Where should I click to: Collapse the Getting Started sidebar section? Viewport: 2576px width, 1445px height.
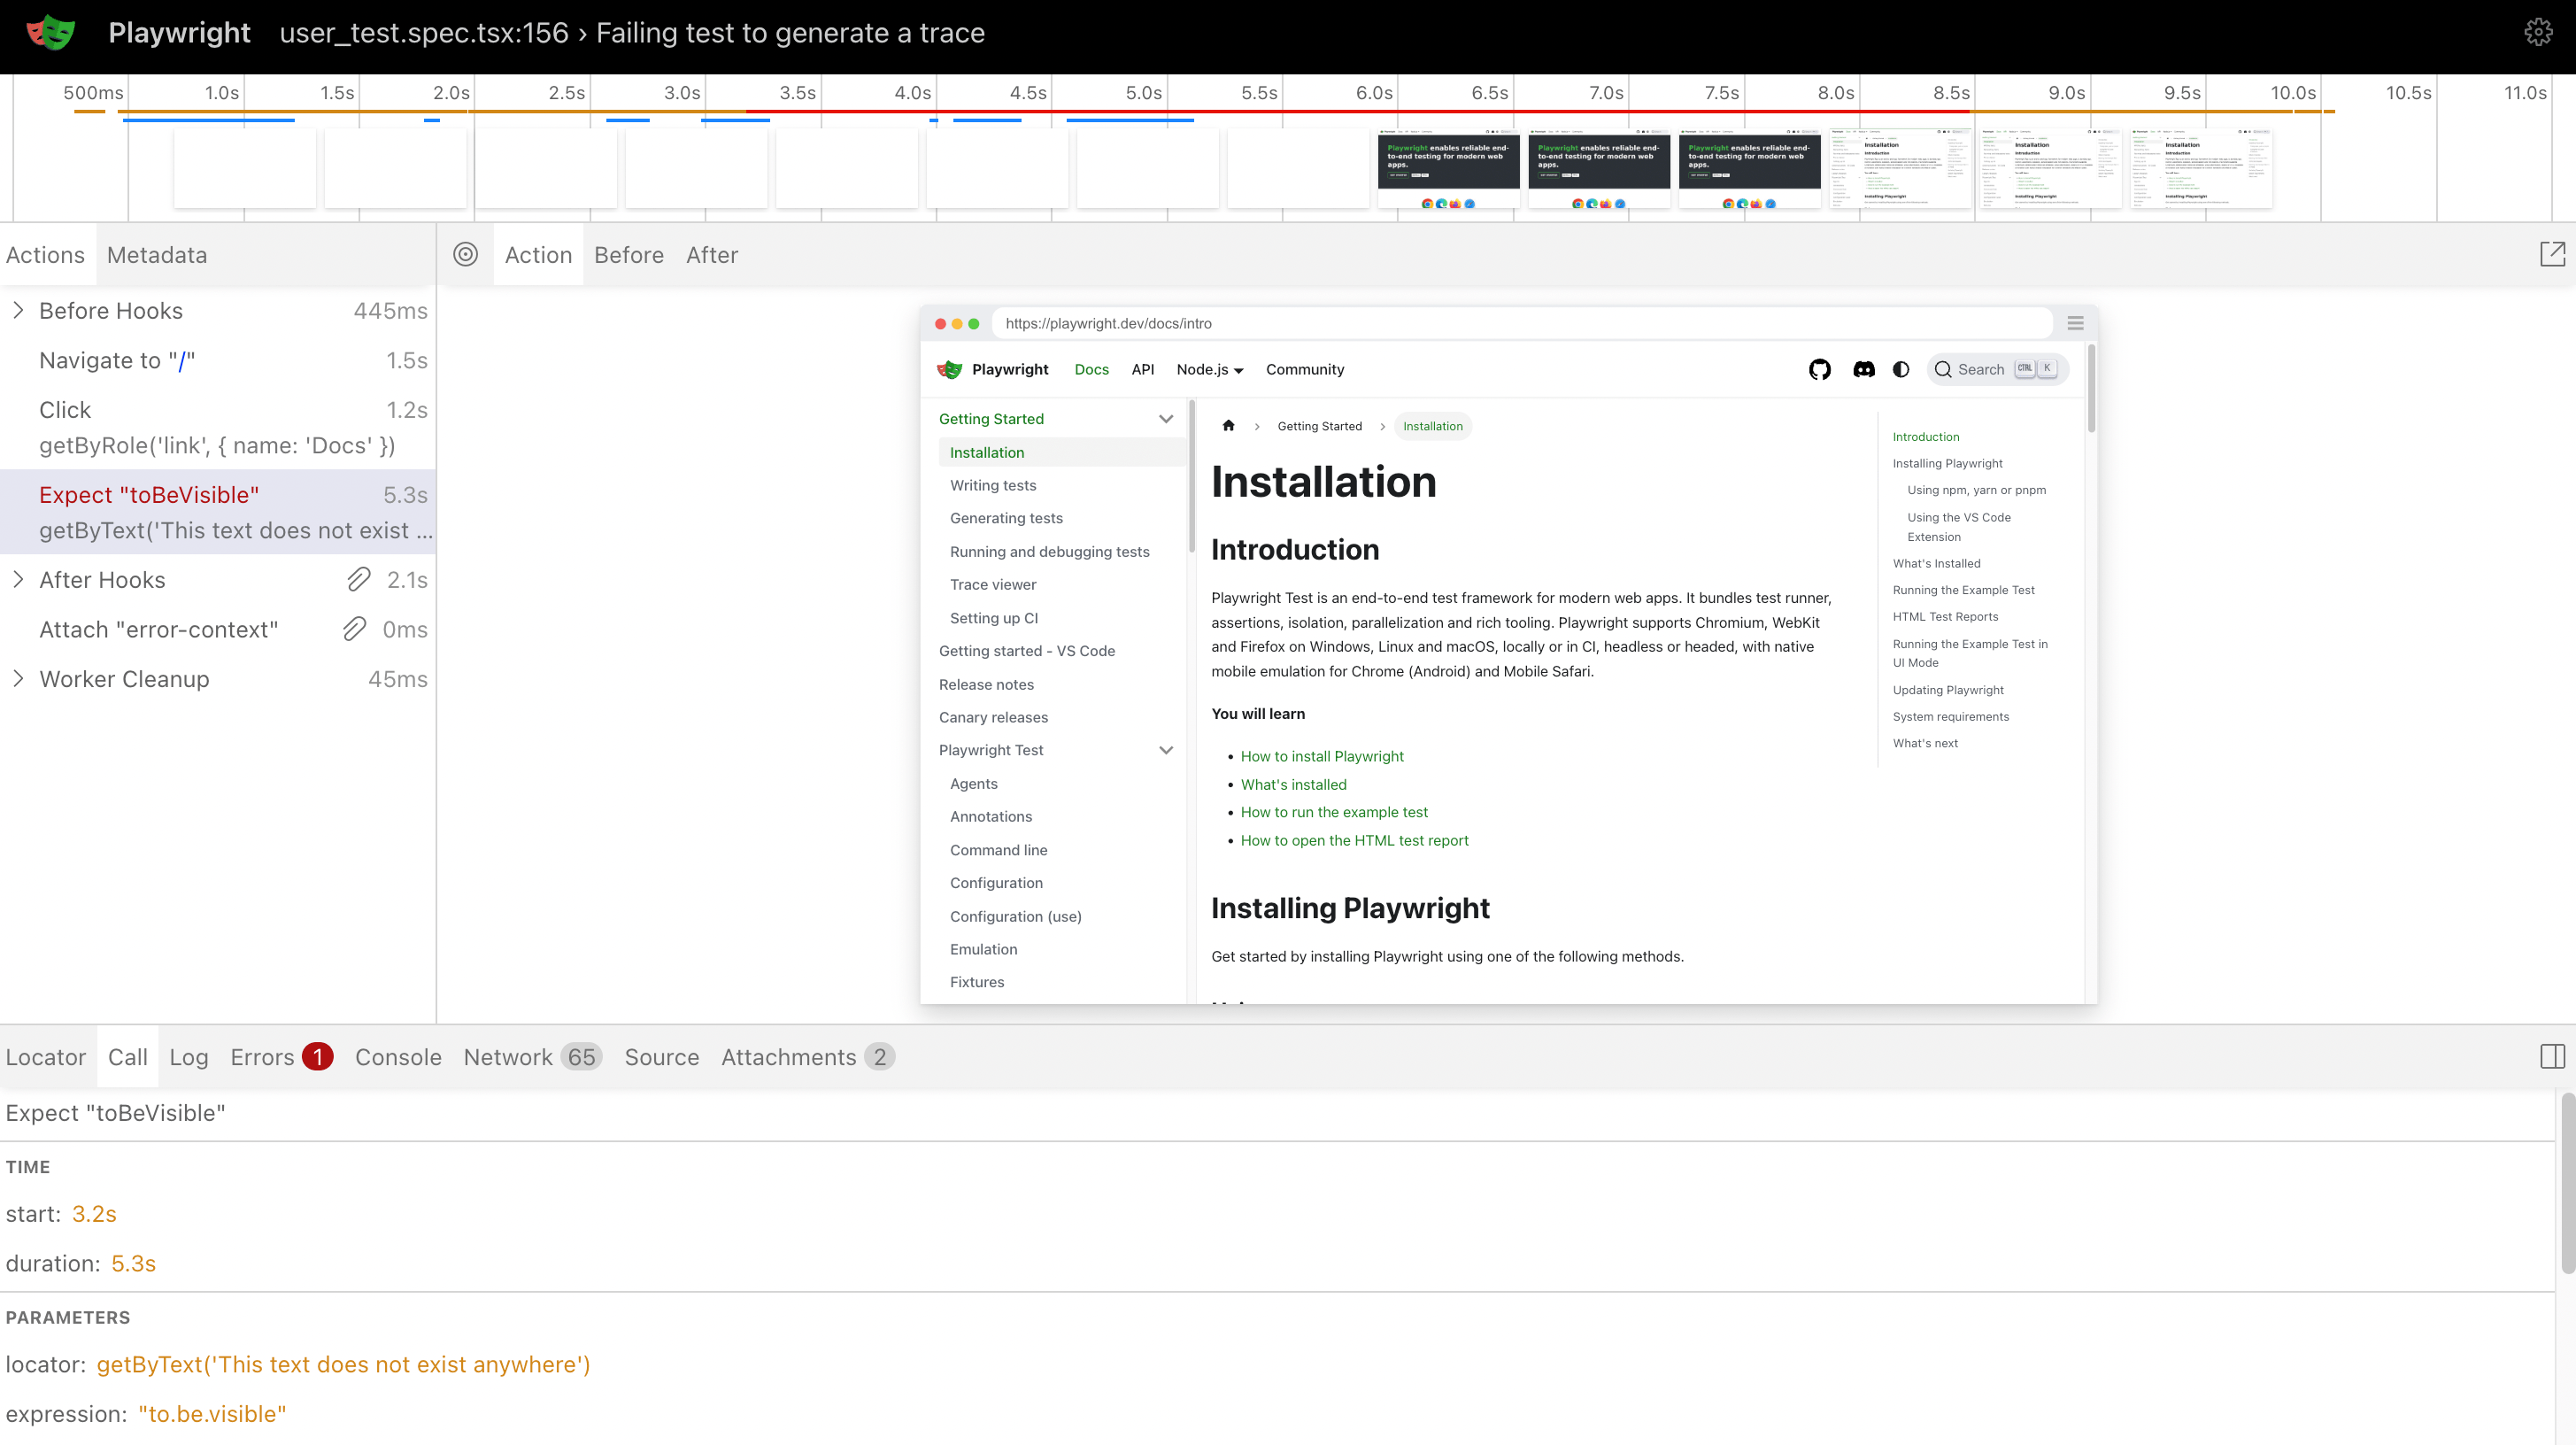[1165, 419]
